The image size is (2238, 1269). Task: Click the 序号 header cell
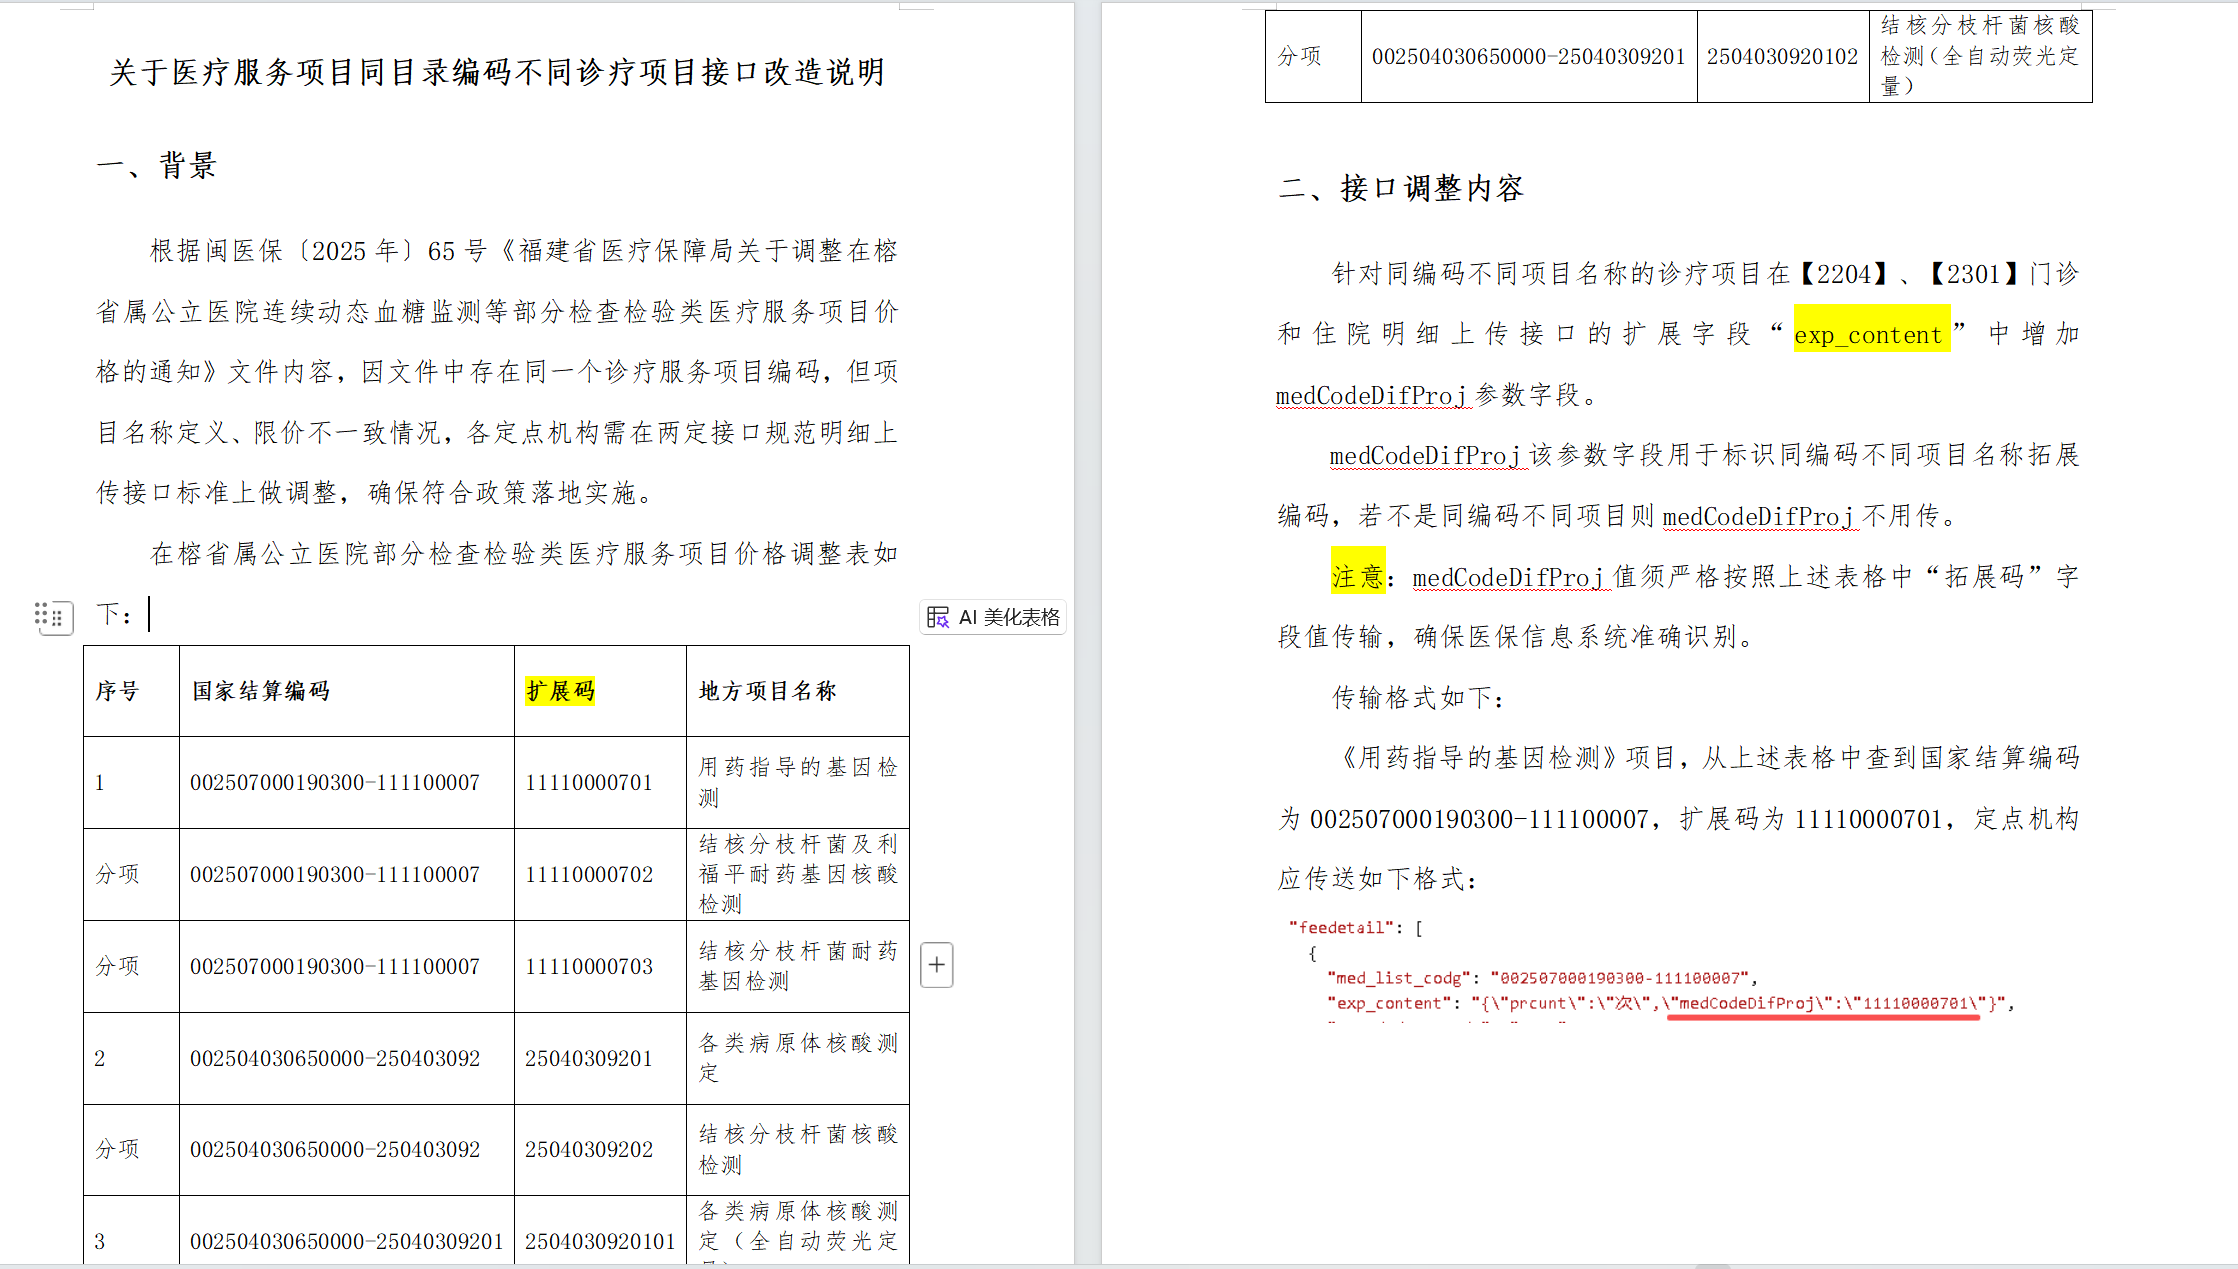(117, 691)
